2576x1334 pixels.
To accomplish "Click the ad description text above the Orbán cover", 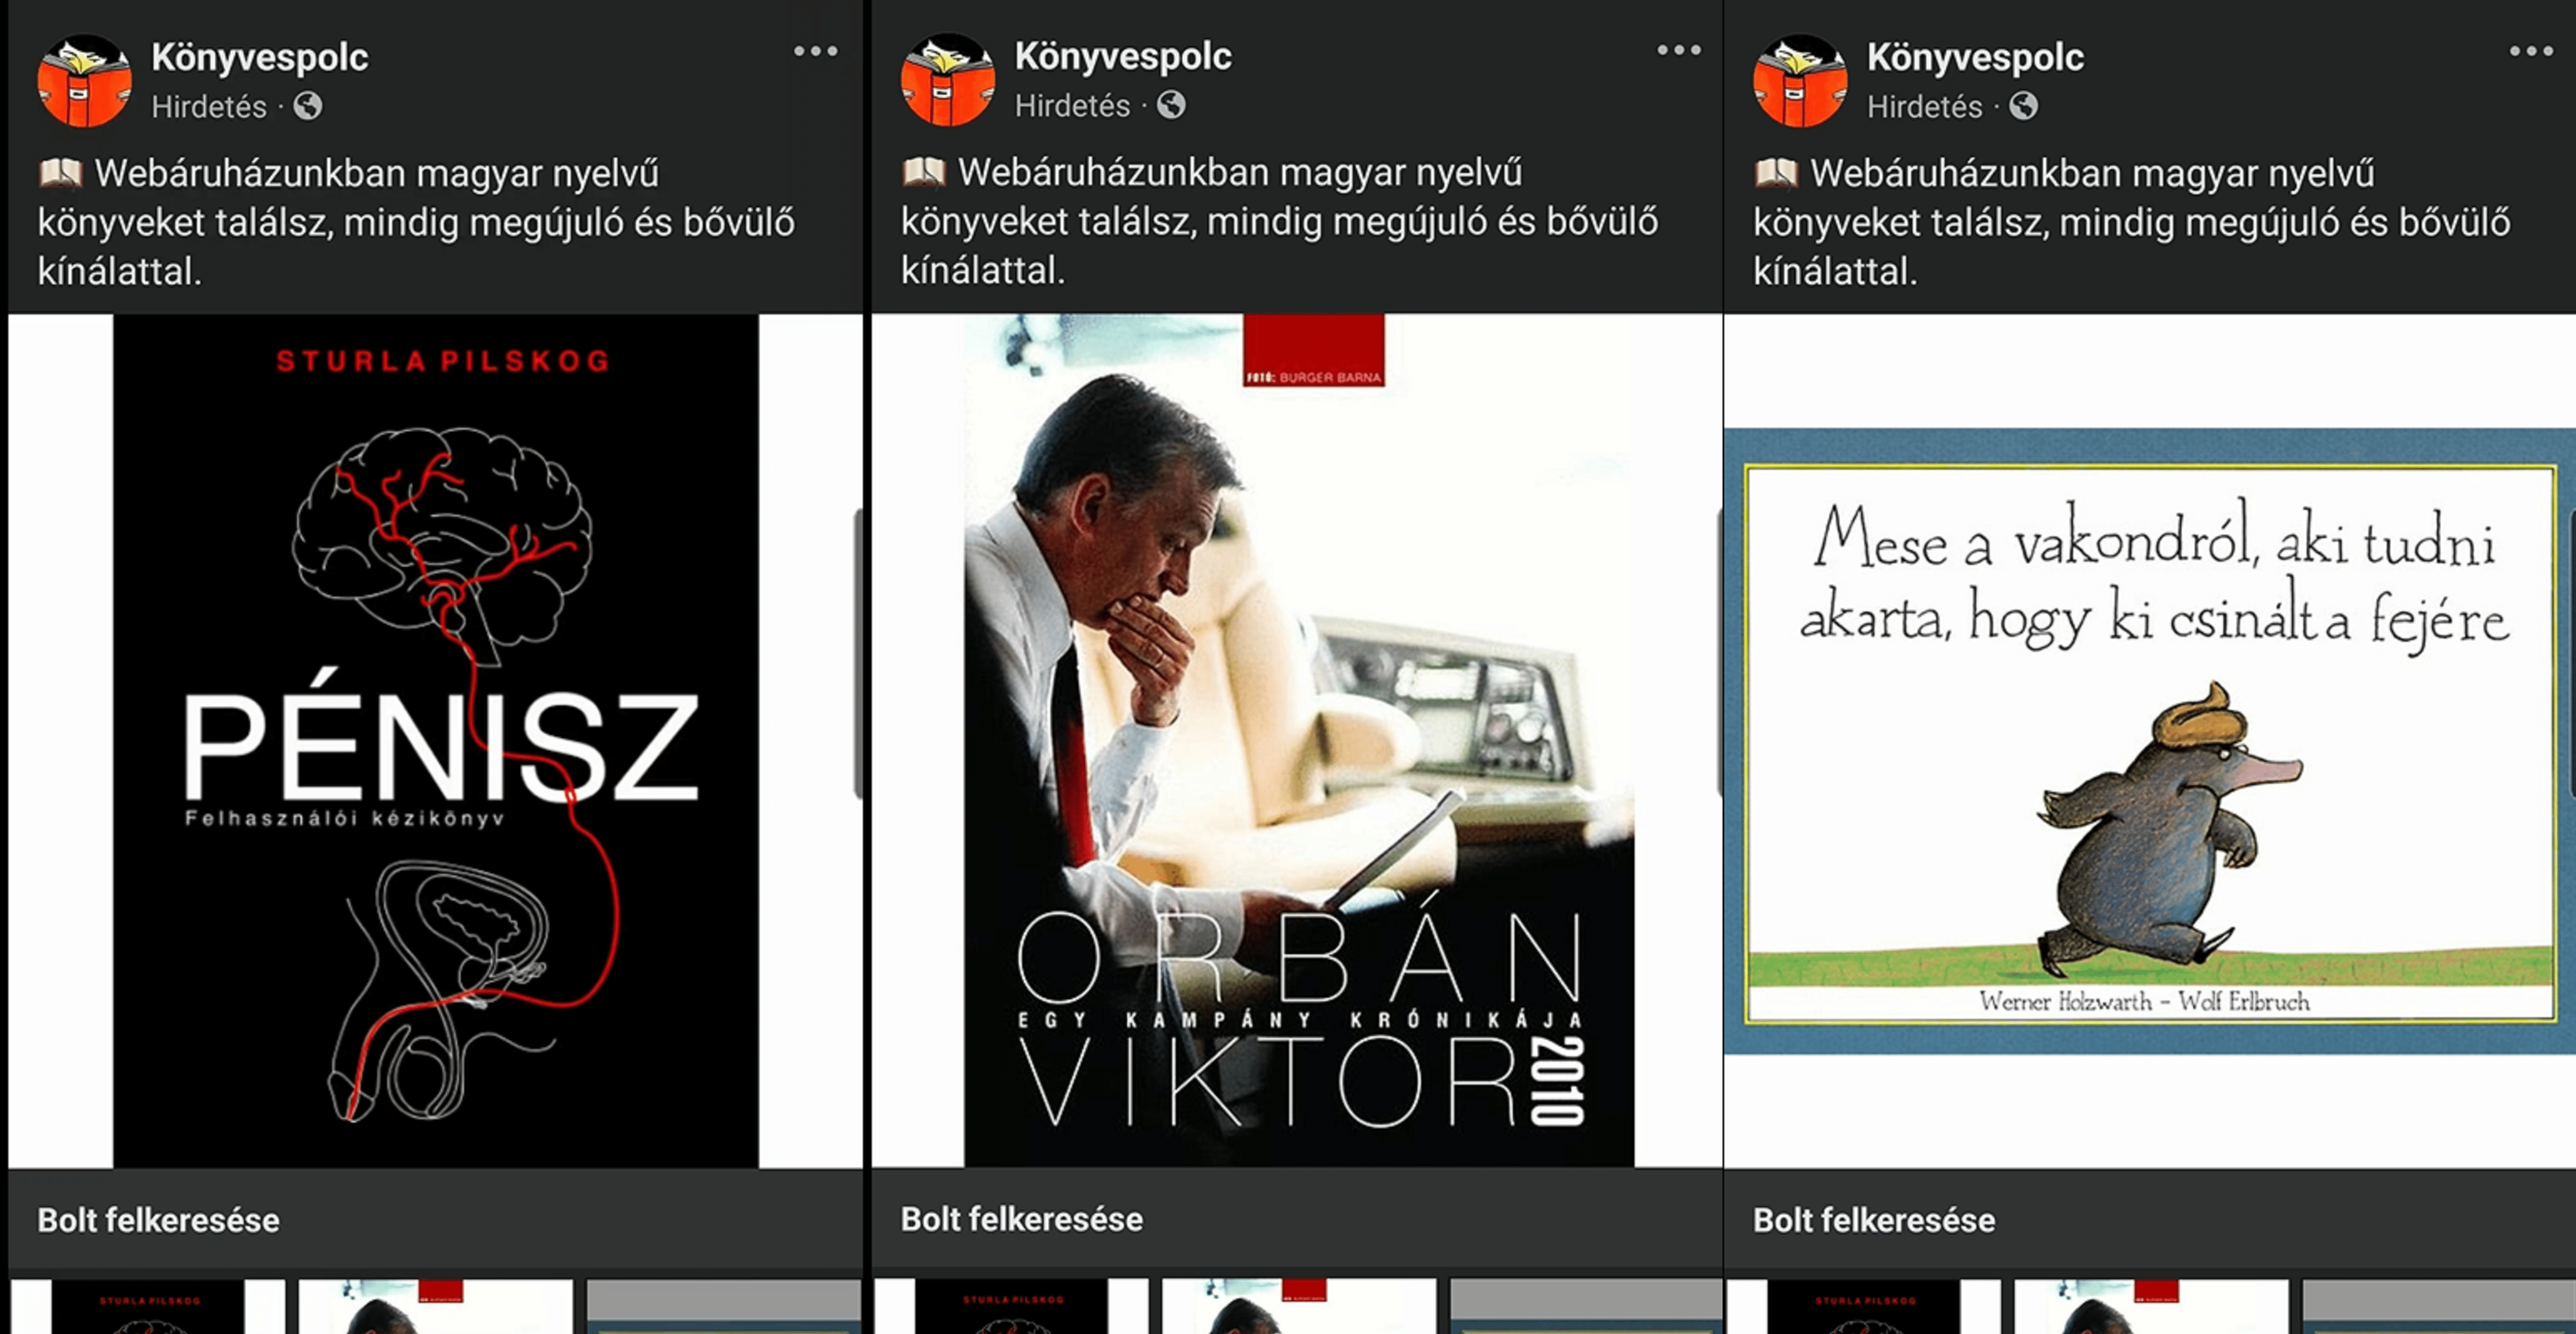I will [1279, 221].
